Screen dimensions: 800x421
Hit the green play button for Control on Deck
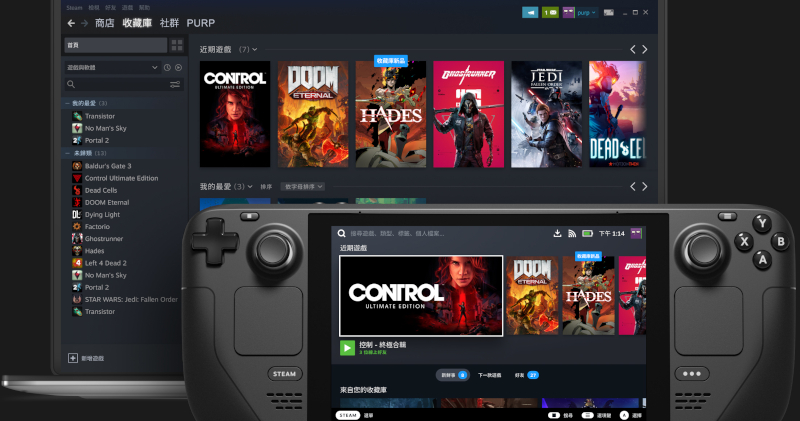[347, 348]
